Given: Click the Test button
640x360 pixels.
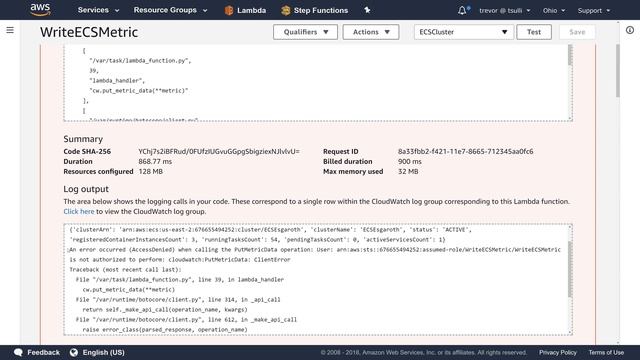Looking at the screenshot, I should [x=534, y=32].
